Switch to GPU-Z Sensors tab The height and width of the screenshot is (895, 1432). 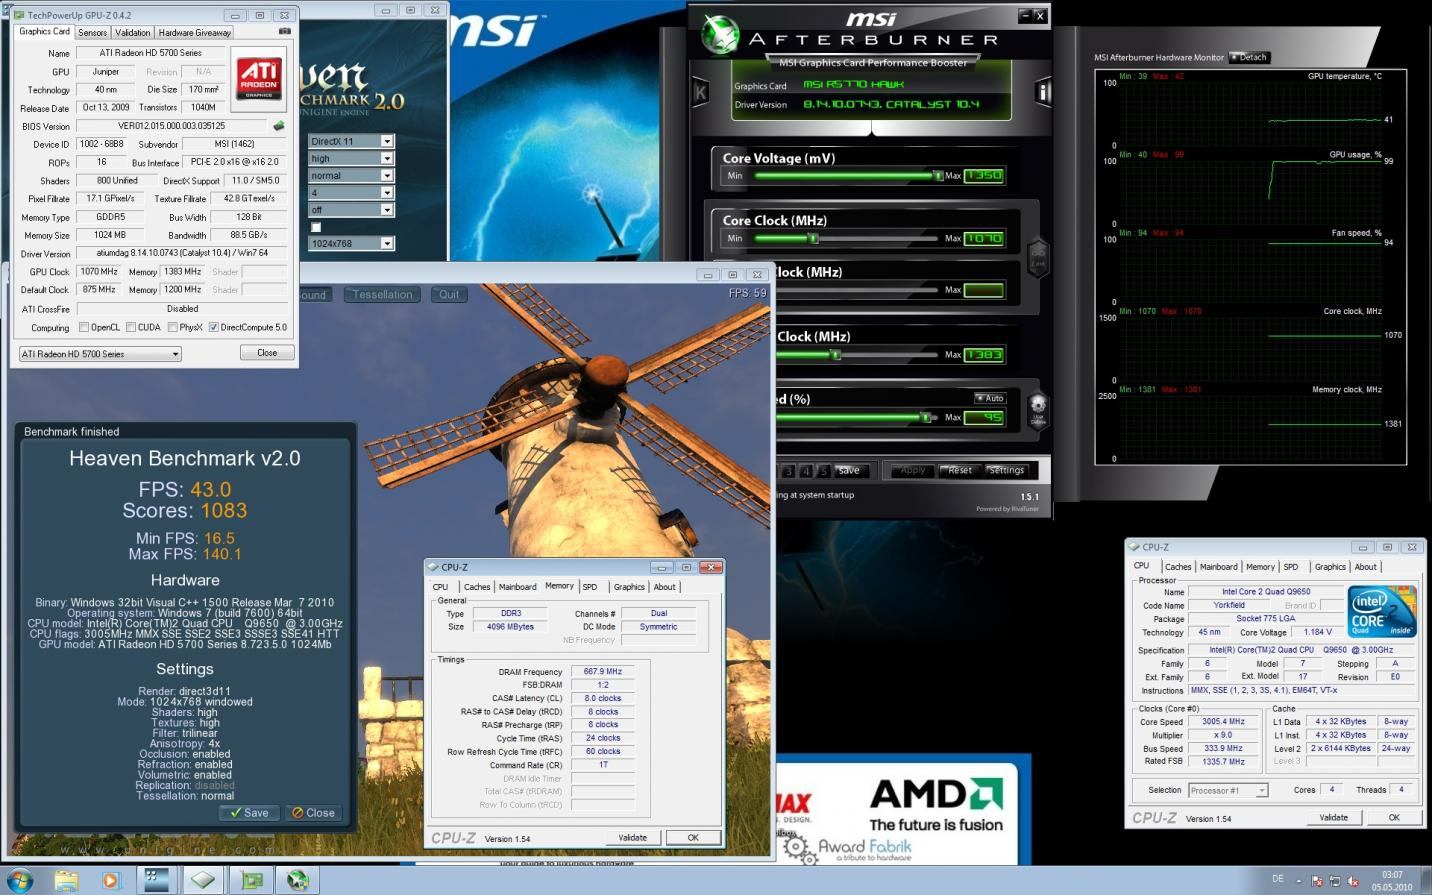[x=92, y=32]
